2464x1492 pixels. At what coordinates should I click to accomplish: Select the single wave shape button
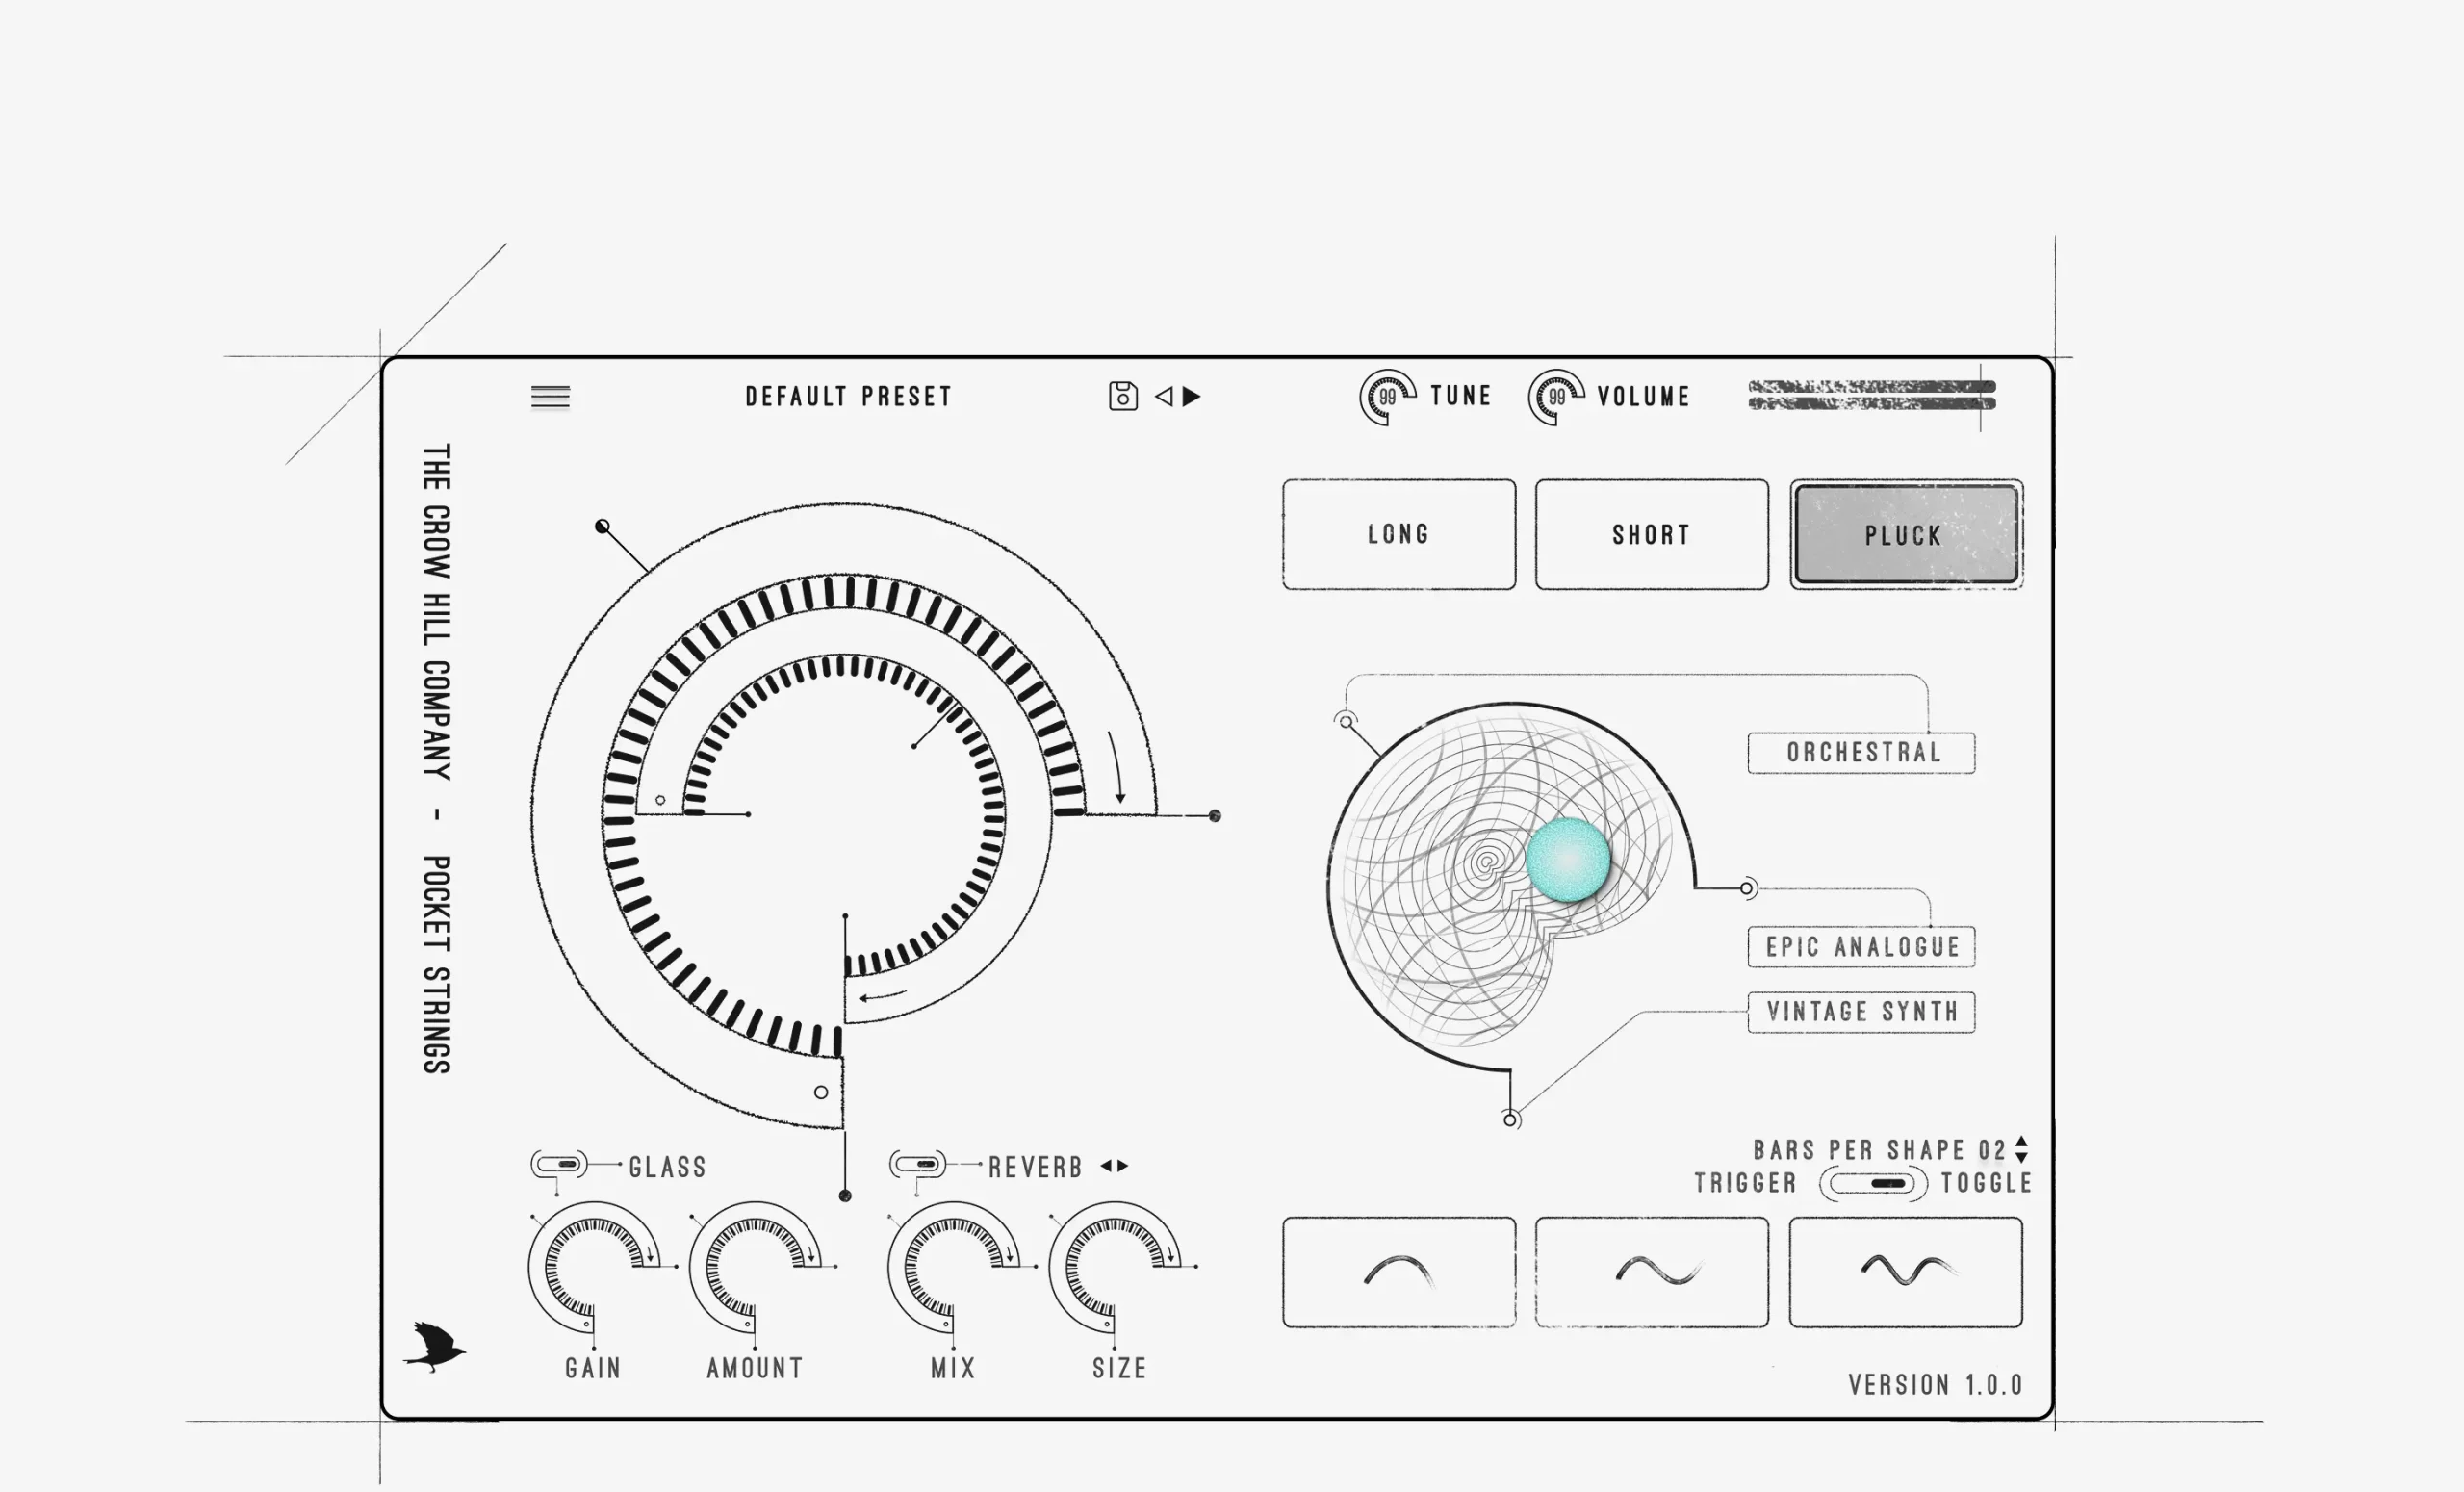point(1651,1272)
